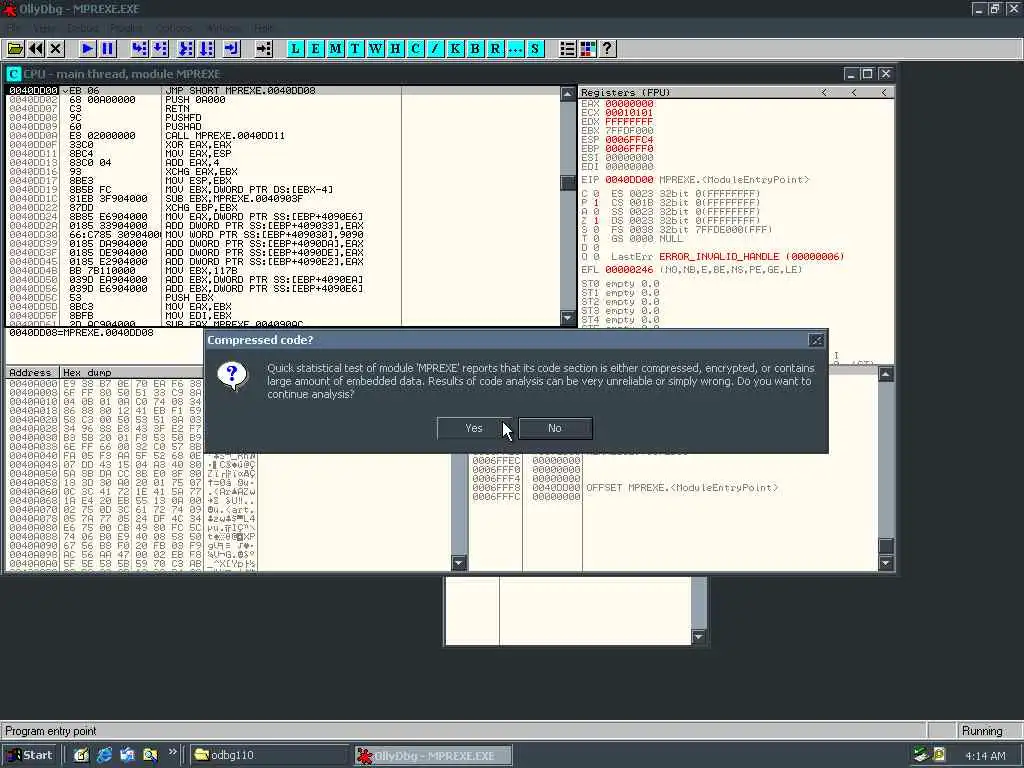Click EIP register value 0040DD00
Image resolution: width=1024 pixels, height=768 pixels.
pos(629,180)
